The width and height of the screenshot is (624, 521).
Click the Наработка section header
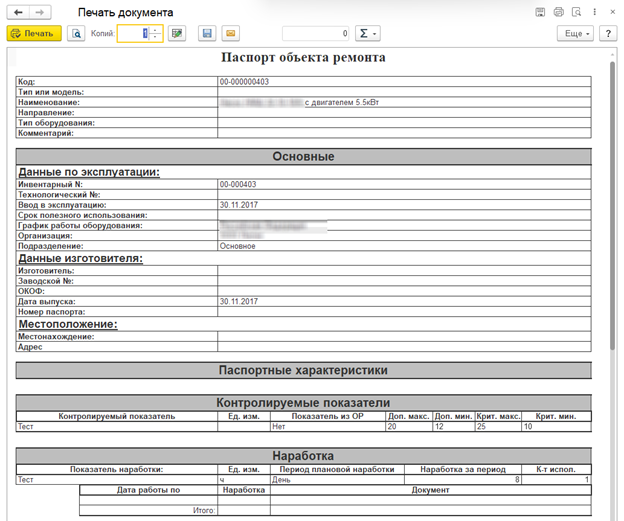303,456
